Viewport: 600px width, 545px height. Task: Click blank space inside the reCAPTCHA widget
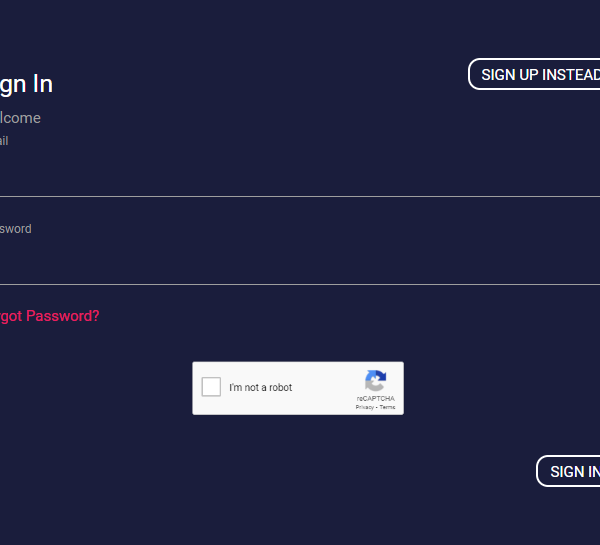tap(323, 402)
